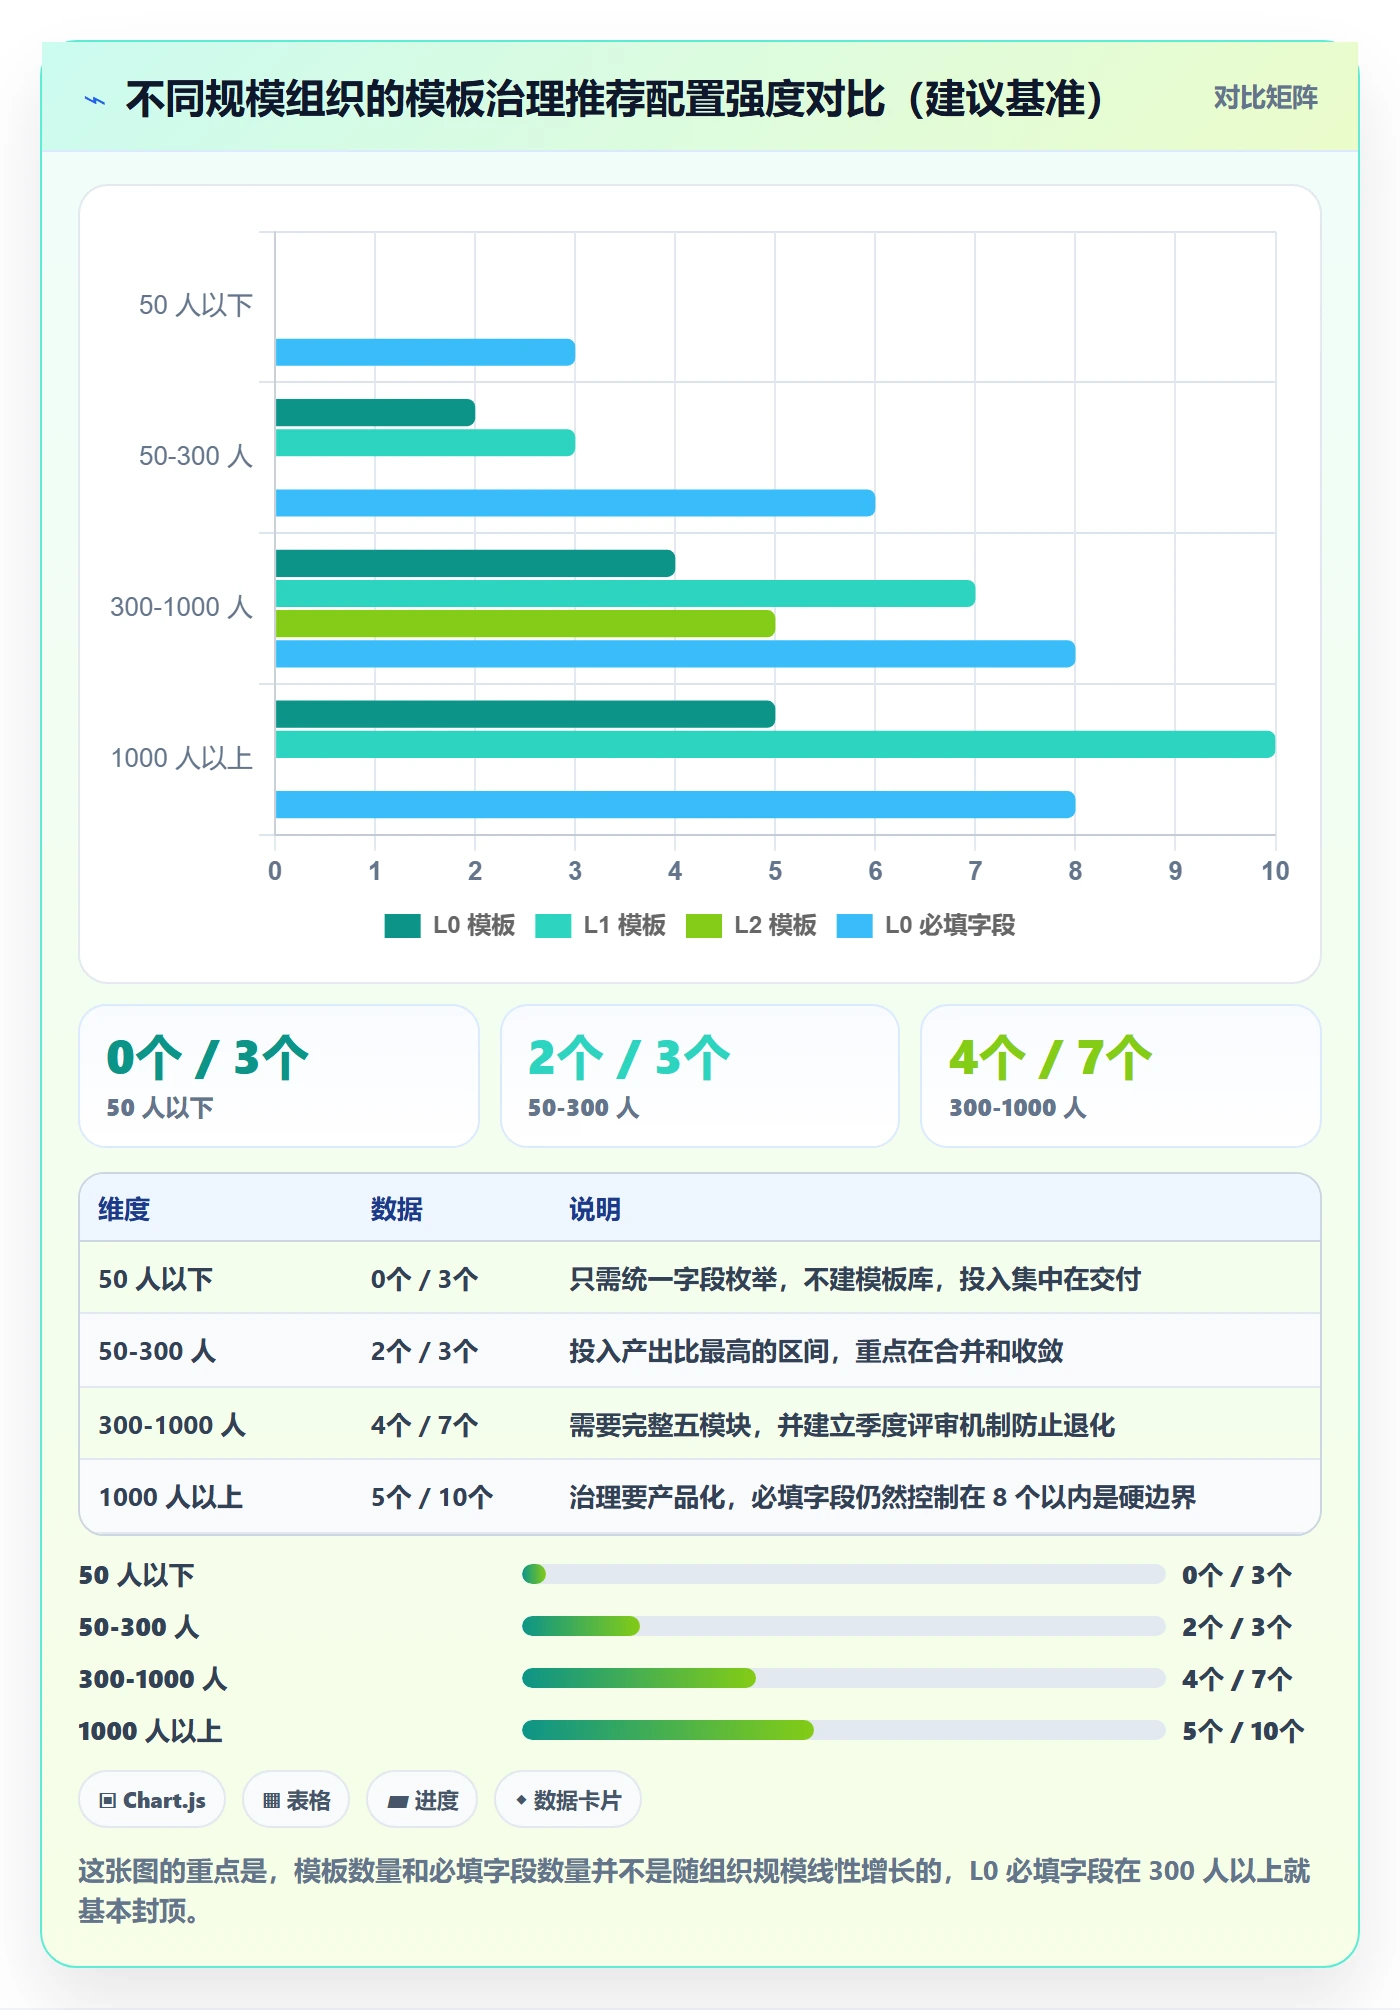Click the L0 模板 bar for 1000 人以上
The image size is (1400, 2010).
pyautogui.click(x=525, y=714)
